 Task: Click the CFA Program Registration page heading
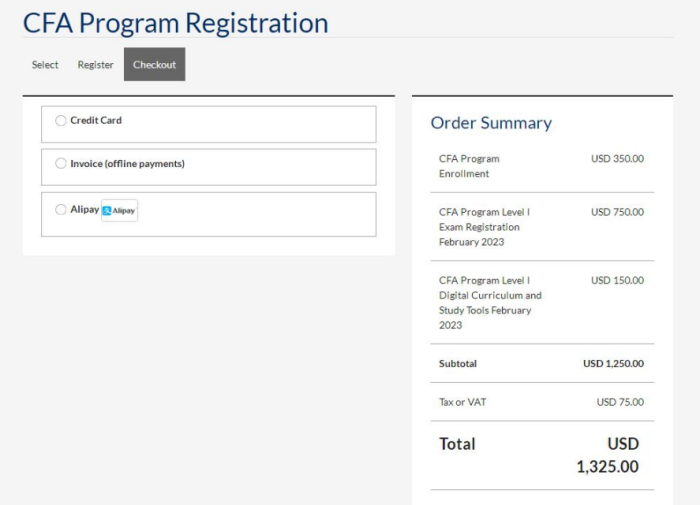[x=175, y=22]
